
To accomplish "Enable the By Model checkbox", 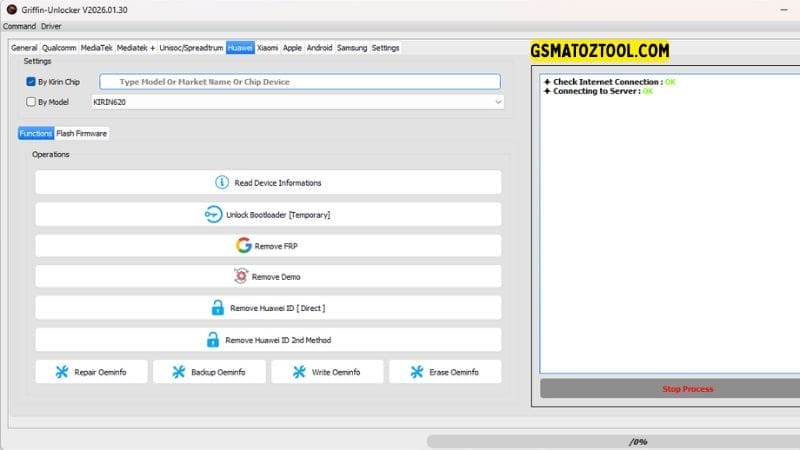I will 31,102.
